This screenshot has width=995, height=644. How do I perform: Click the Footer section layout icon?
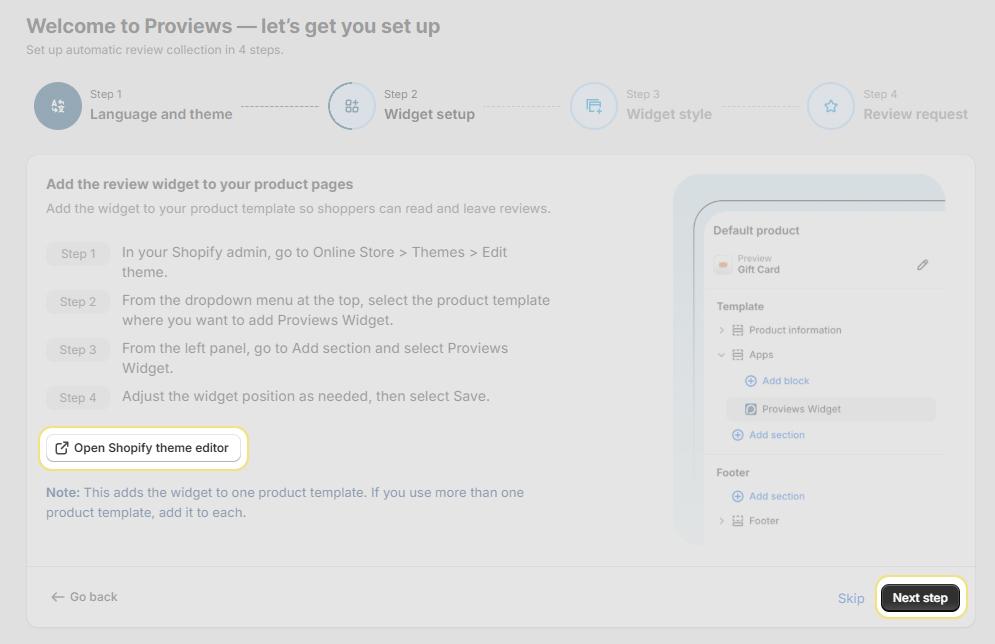tap(737, 521)
